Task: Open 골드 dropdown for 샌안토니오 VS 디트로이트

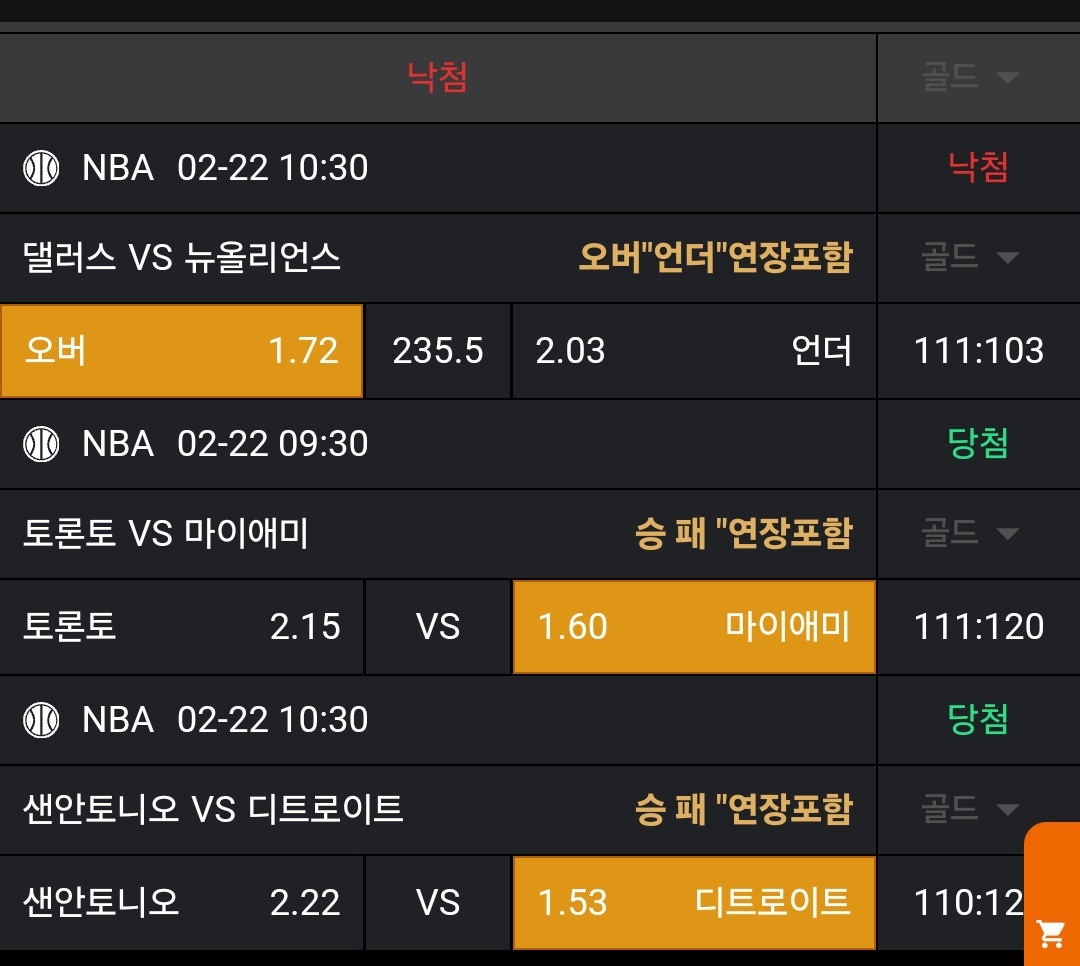Action: point(969,808)
